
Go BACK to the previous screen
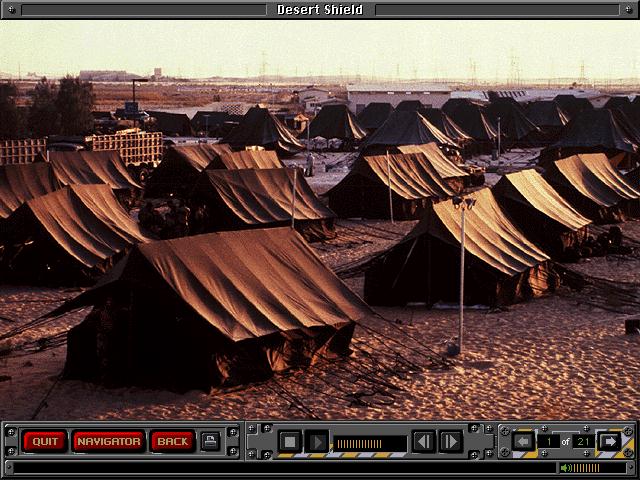172,441
